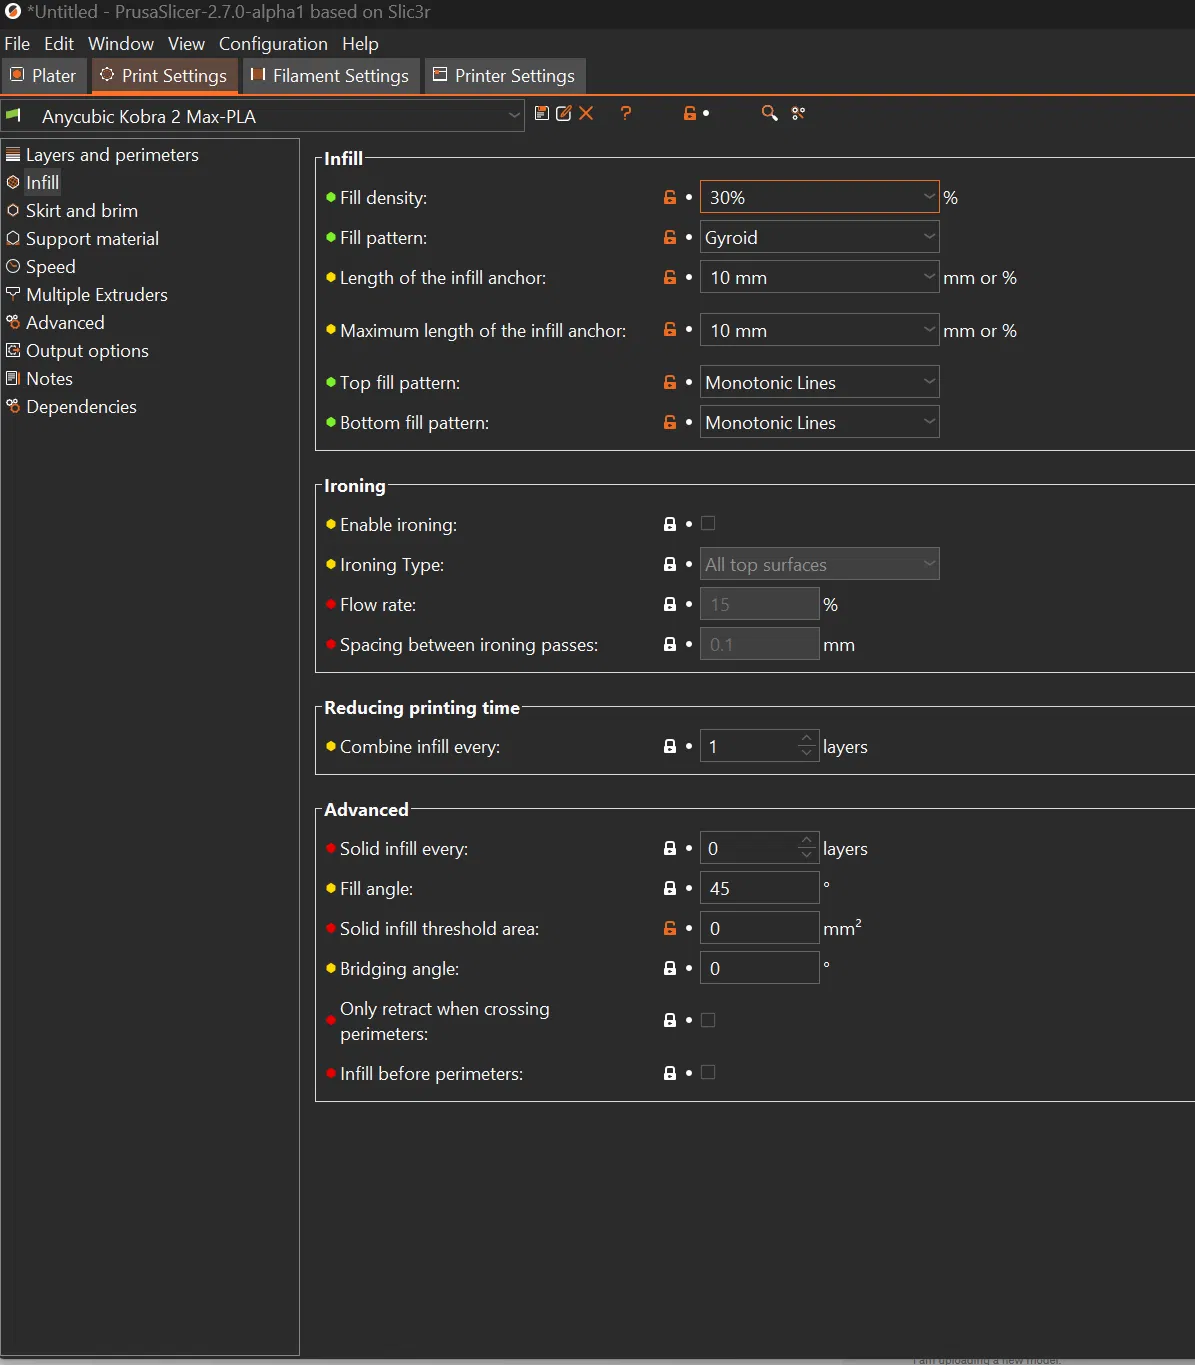
Task: Click the unlocked padlock icon in preset toolbar
Action: (690, 113)
